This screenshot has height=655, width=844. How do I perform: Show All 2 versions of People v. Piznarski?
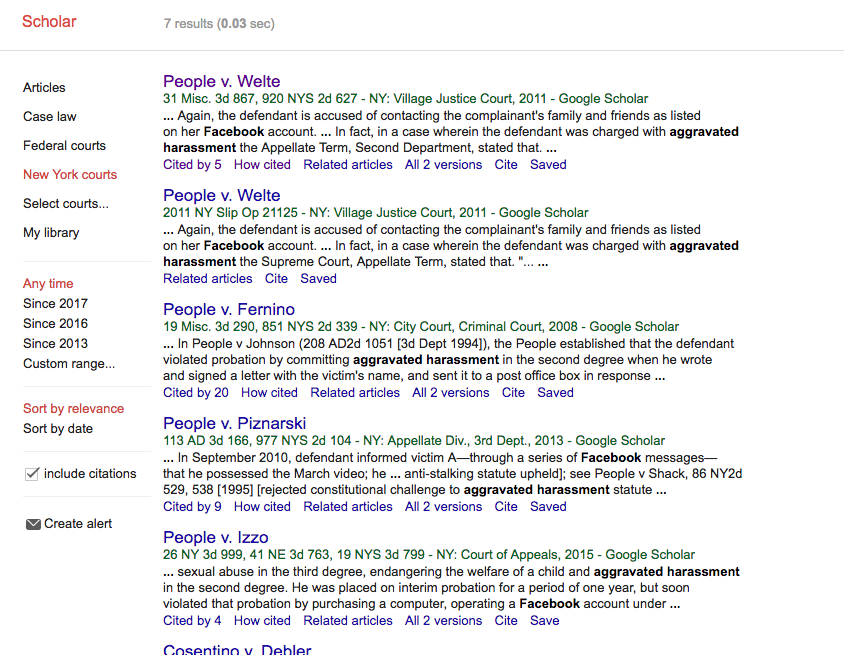tap(443, 506)
